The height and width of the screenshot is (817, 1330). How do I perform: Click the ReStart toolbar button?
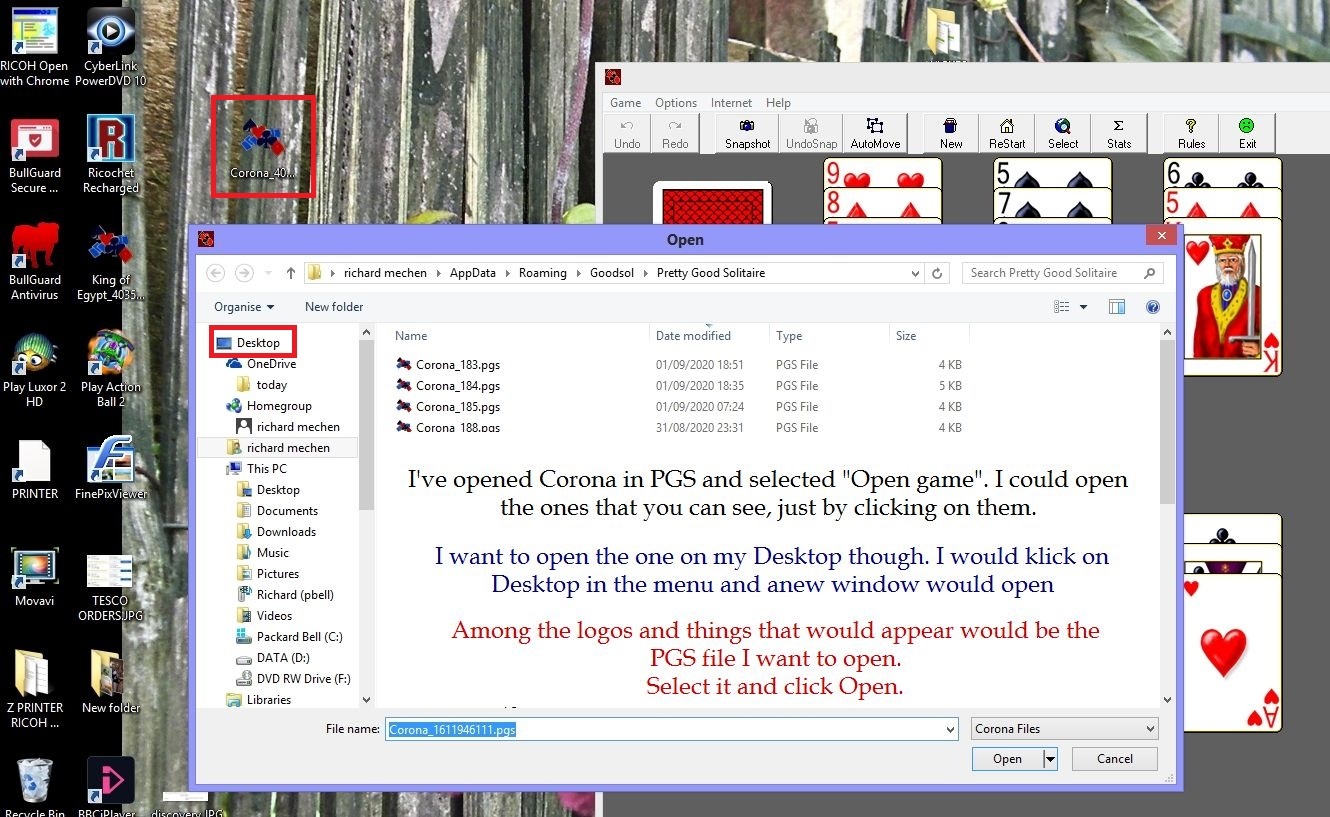coord(1007,133)
